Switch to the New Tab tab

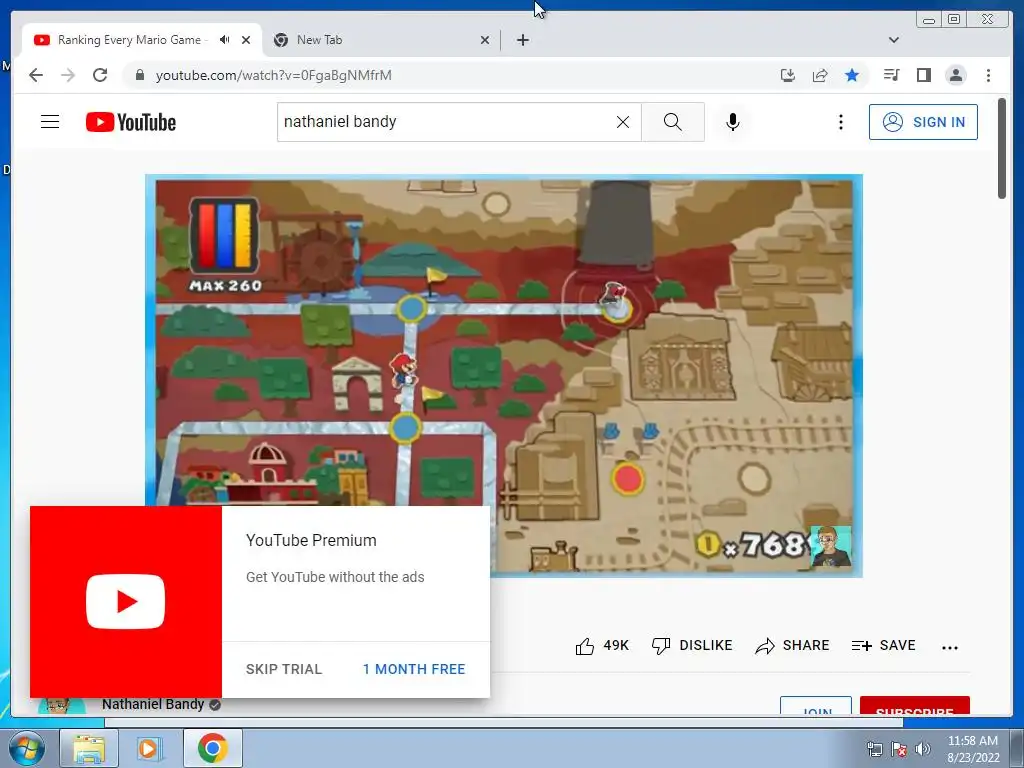(381, 40)
